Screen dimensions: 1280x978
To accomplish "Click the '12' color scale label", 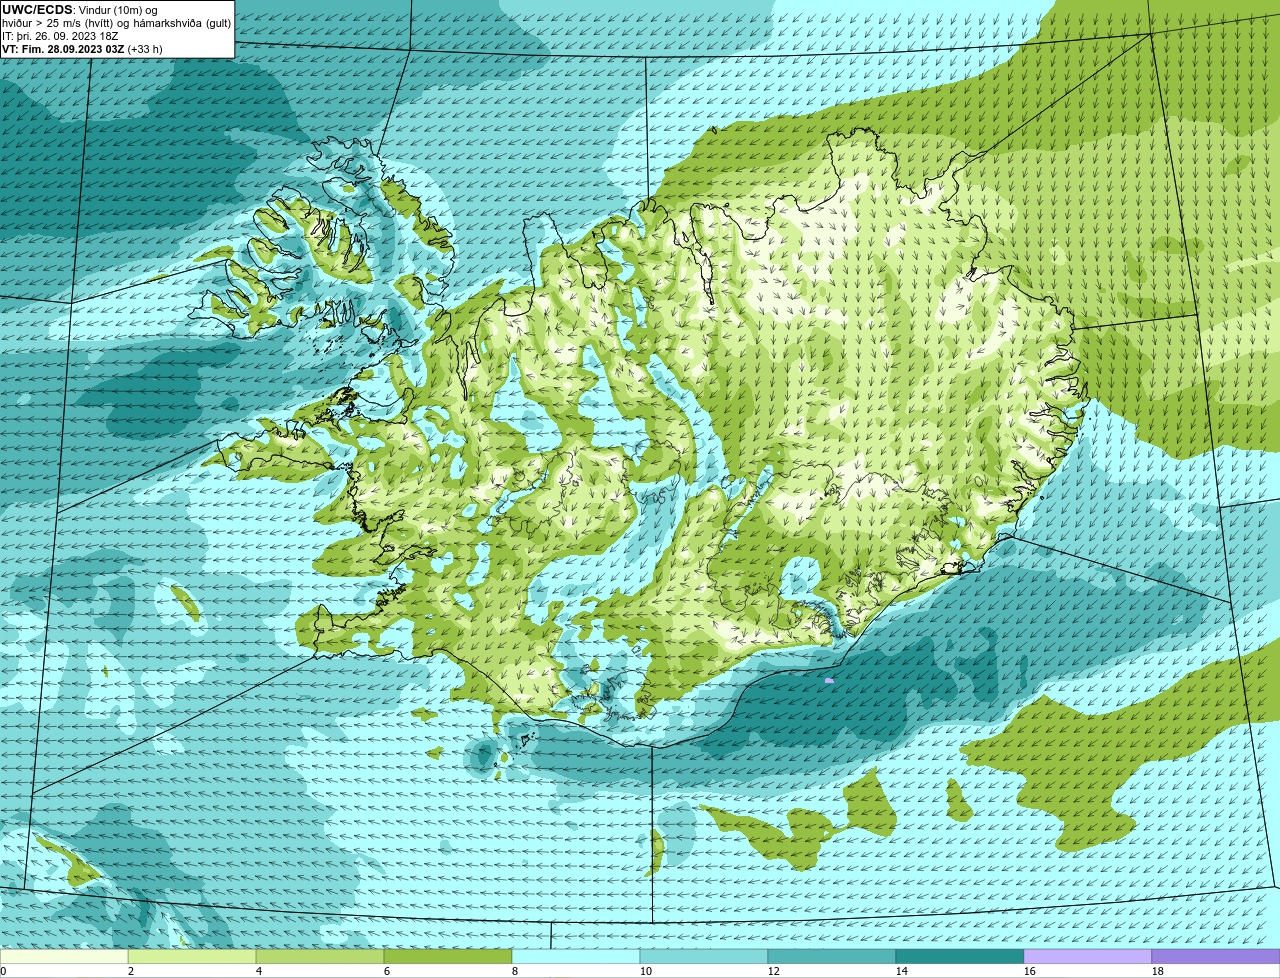I will click(x=774, y=971).
